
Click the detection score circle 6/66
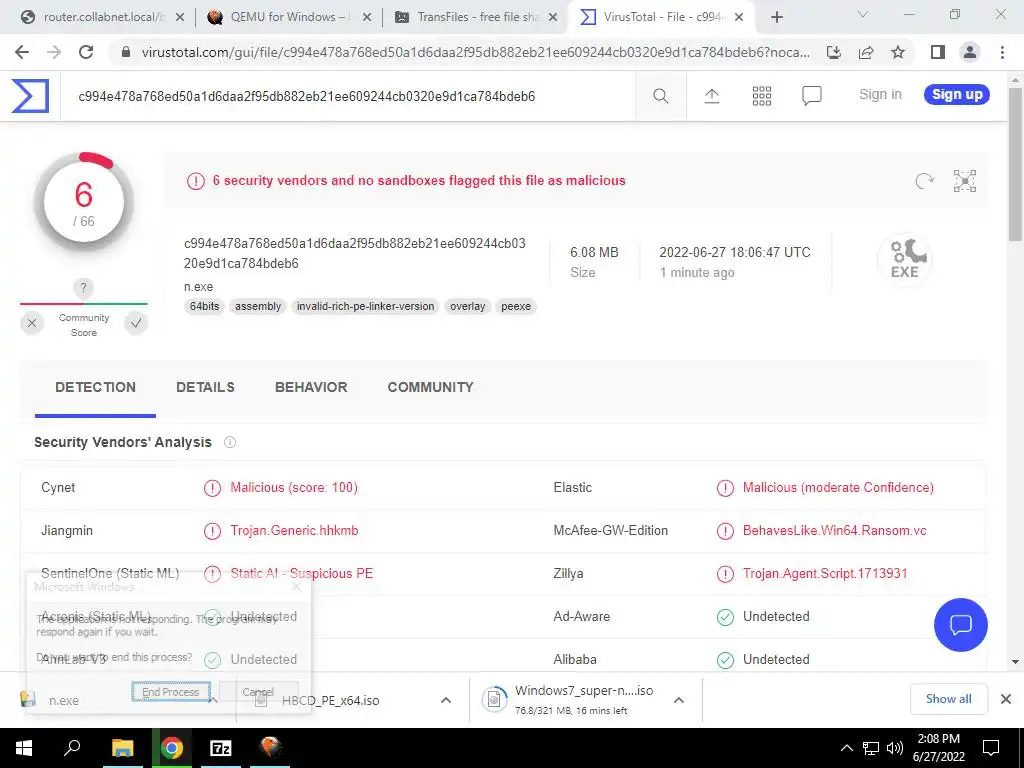[x=84, y=202]
